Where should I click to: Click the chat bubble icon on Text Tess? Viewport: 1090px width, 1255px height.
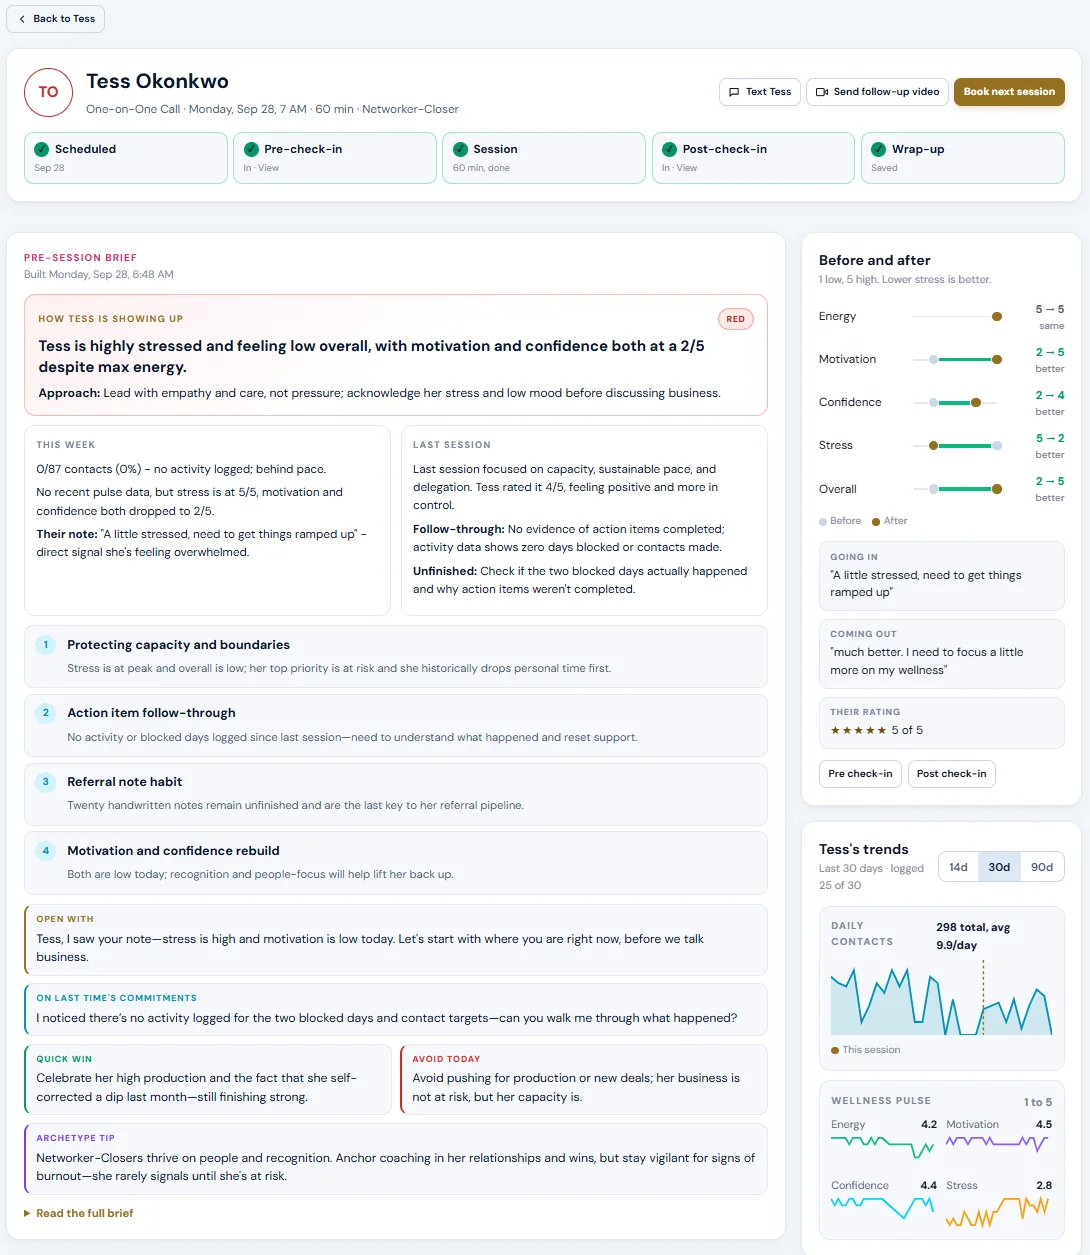pos(734,92)
